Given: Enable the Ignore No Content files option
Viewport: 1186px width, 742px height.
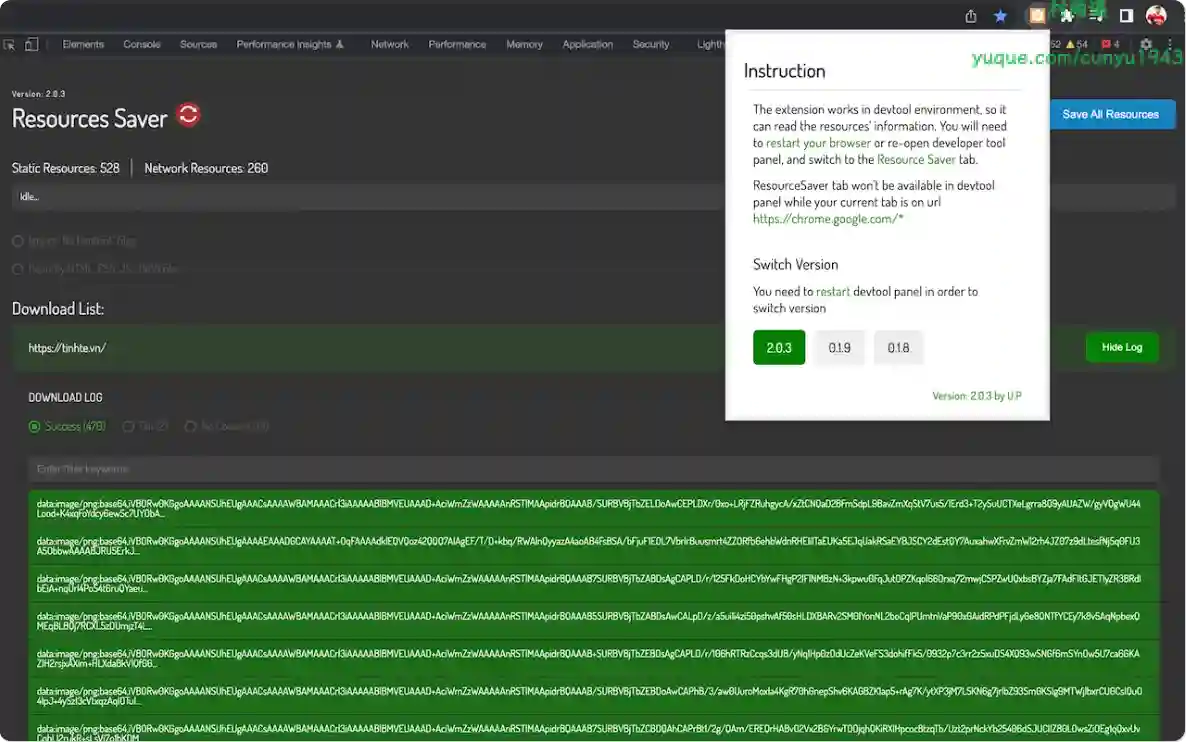Looking at the screenshot, I should (18, 241).
